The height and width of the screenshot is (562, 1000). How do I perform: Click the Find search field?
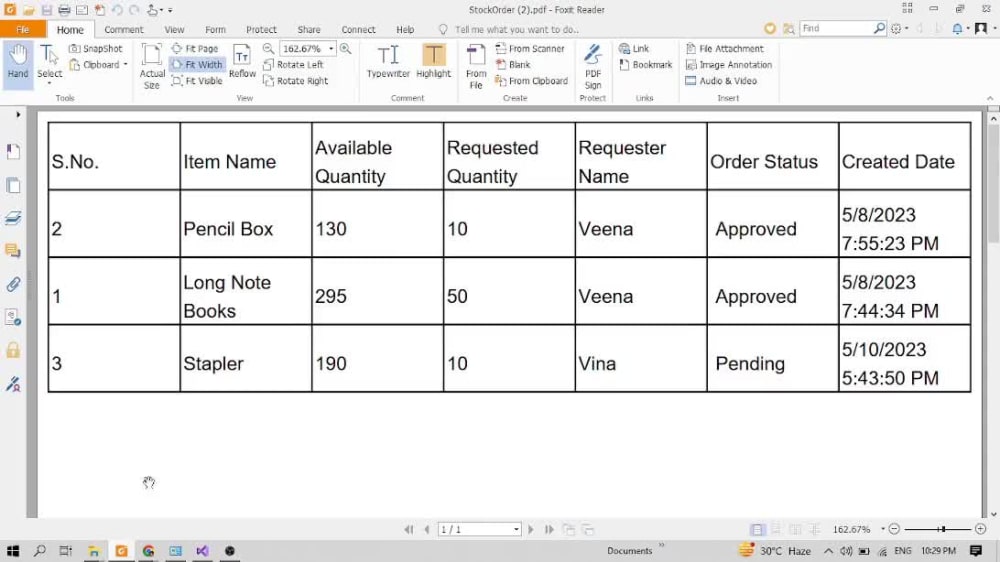836,28
